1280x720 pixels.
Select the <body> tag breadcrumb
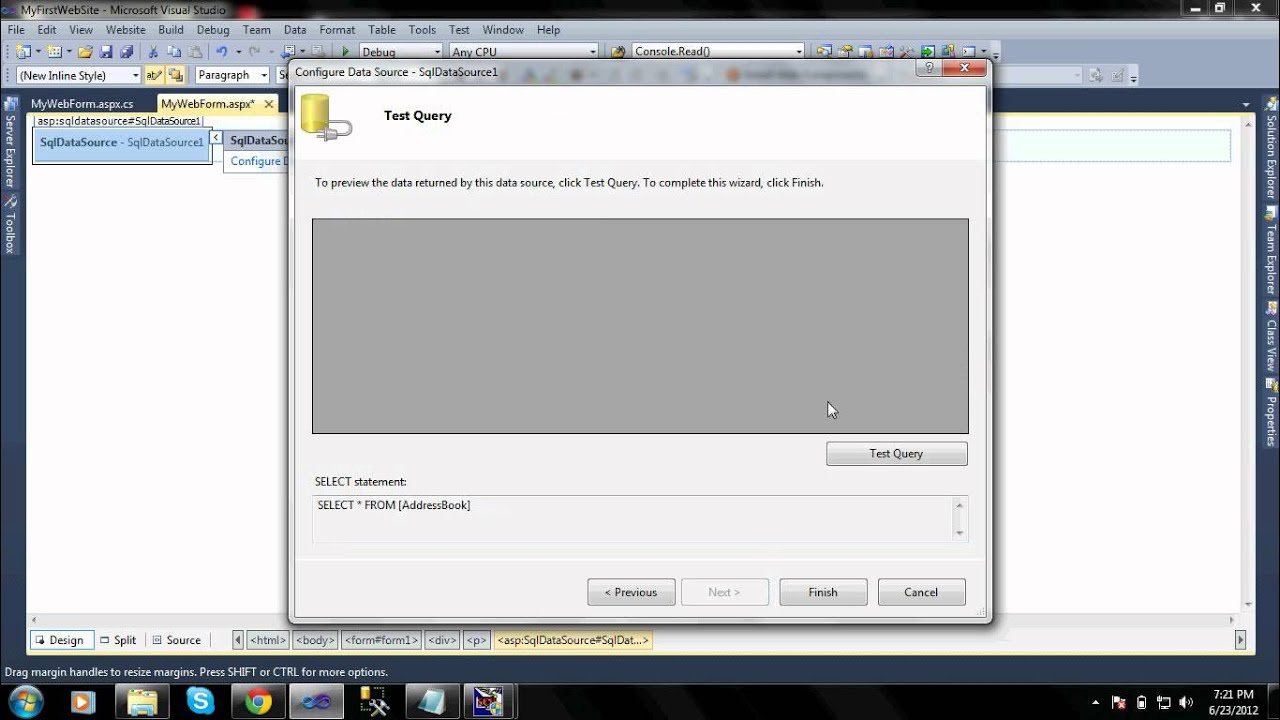[x=315, y=640]
